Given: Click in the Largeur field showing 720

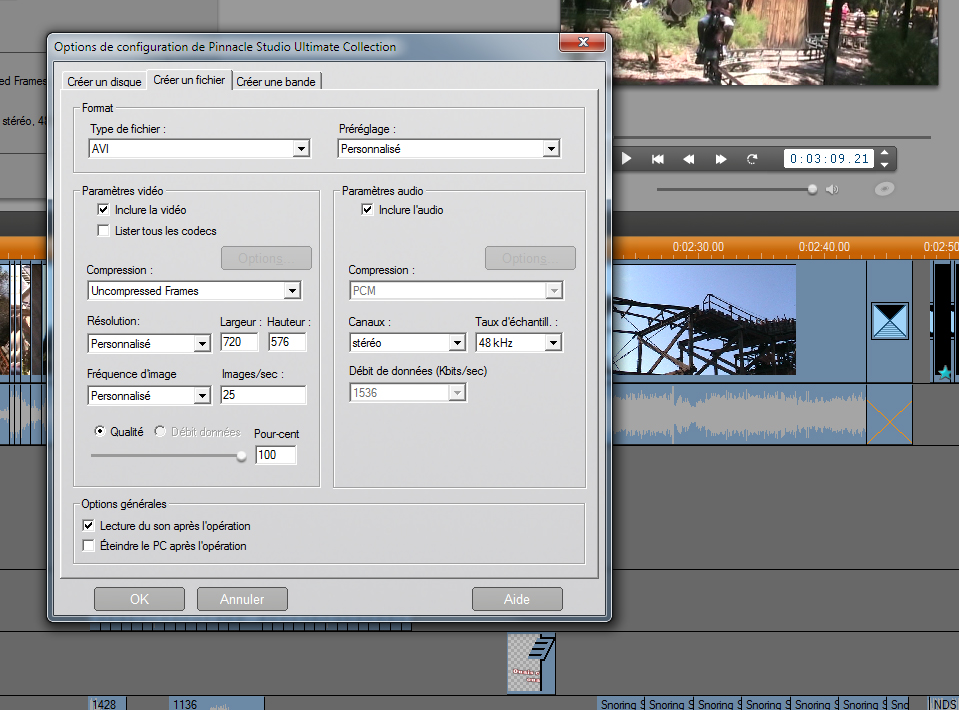Looking at the screenshot, I should 239,342.
